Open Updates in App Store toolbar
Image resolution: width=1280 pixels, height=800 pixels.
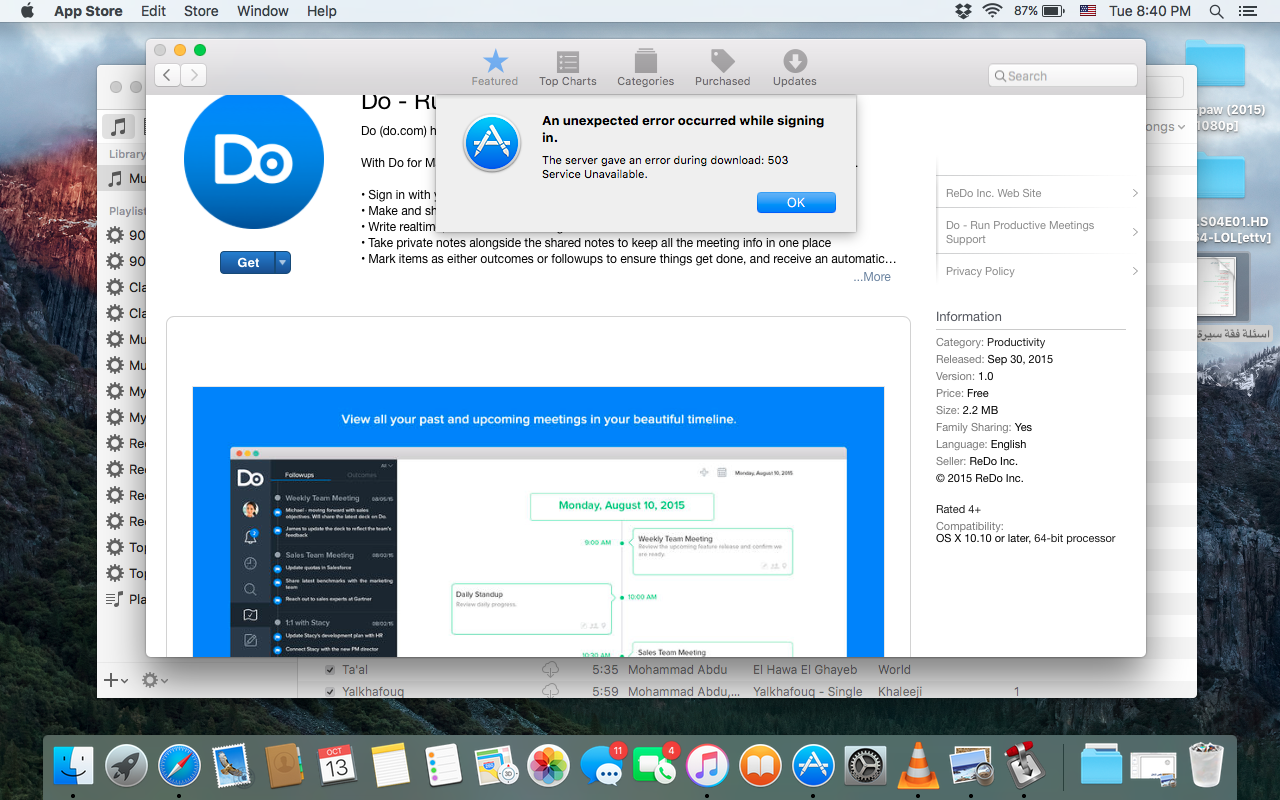pyautogui.click(x=795, y=68)
